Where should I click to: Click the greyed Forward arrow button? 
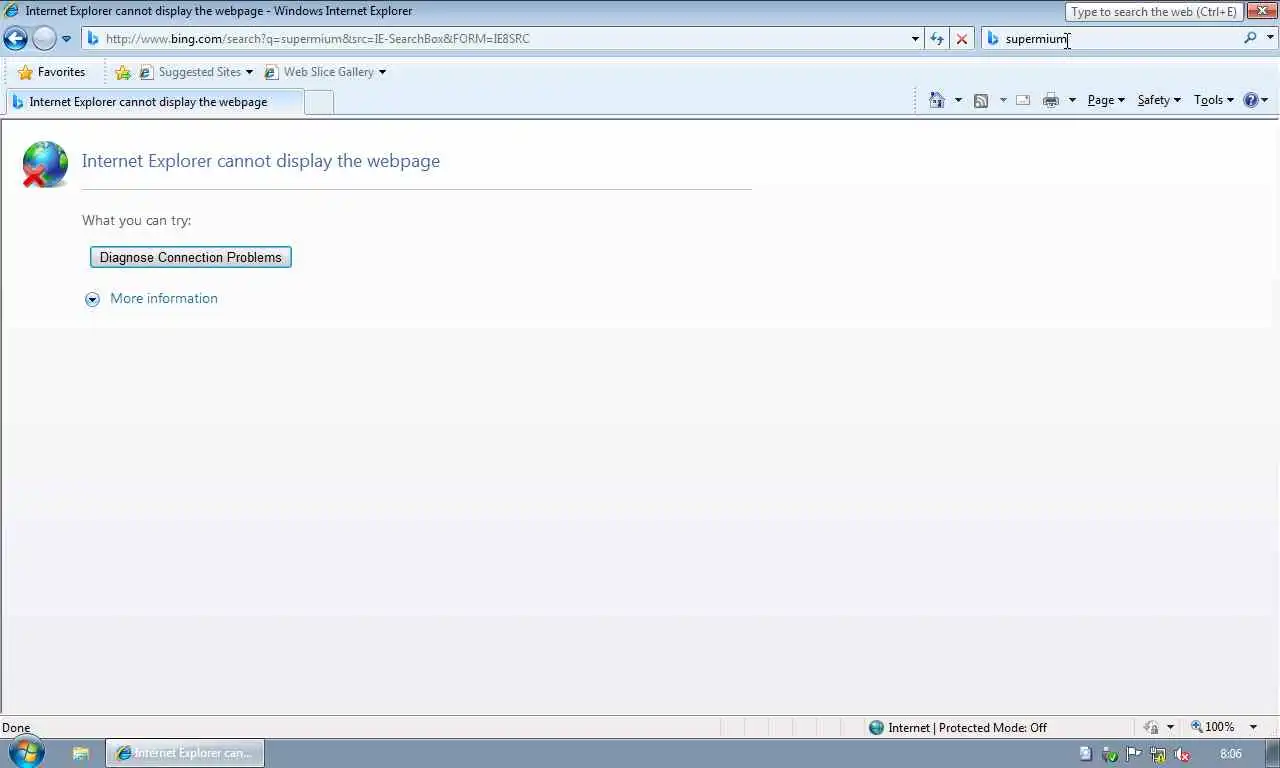[x=44, y=39]
